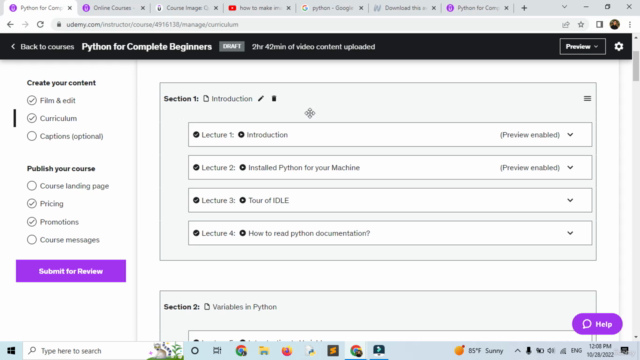Expand Lecture 1 Introduction details
The image size is (640, 360).
coord(570,135)
